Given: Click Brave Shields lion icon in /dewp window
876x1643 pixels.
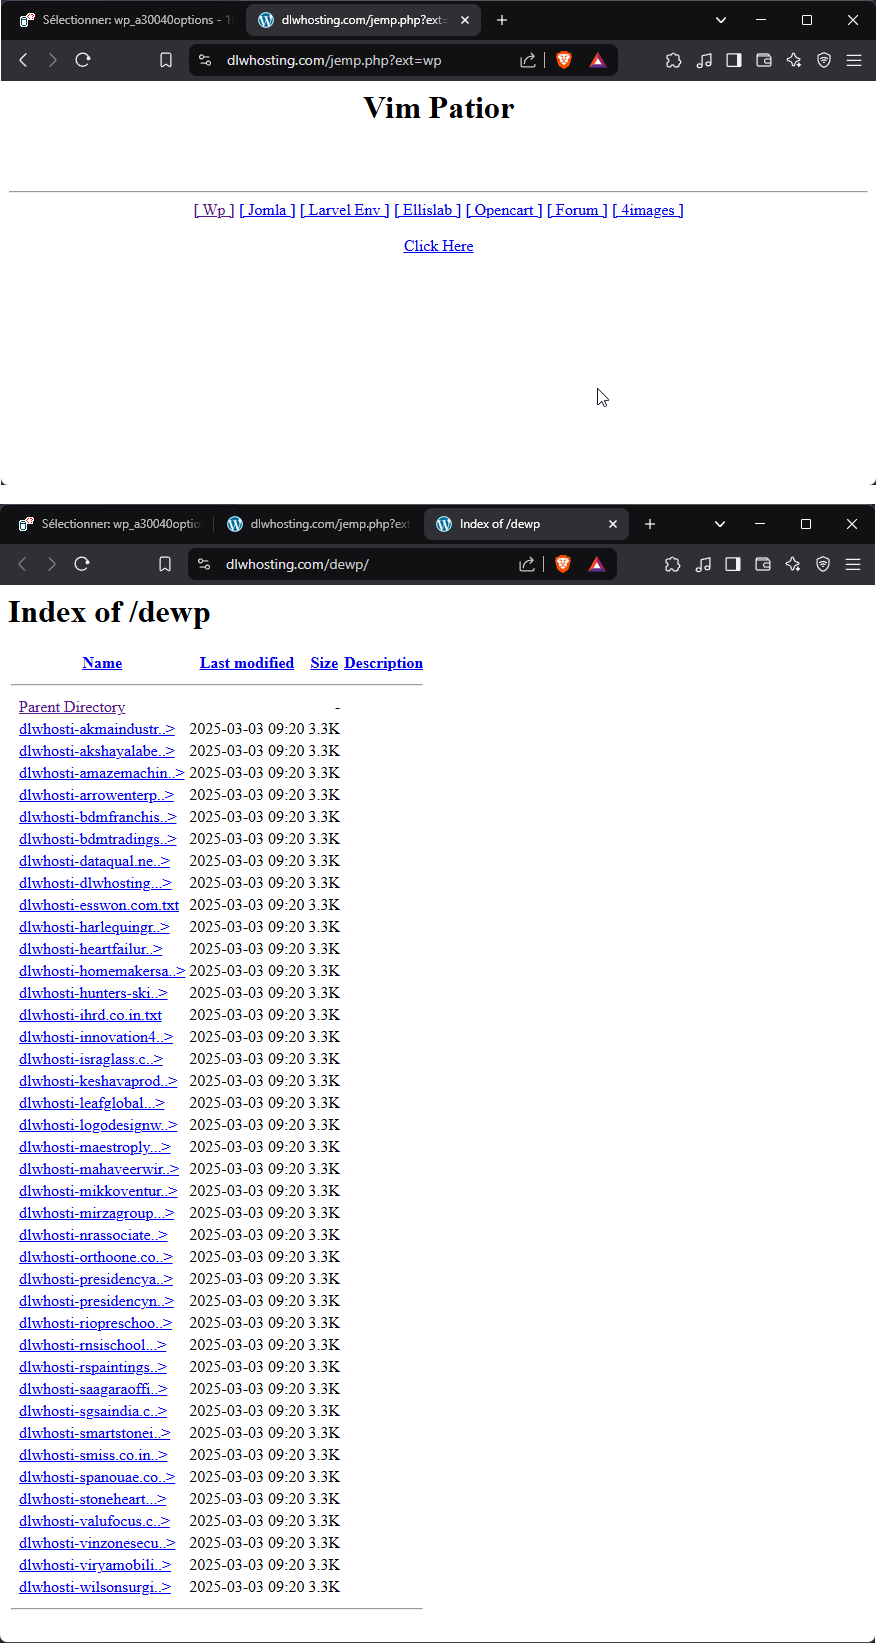Looking at the screenshot, I should (x=563, y=564).
